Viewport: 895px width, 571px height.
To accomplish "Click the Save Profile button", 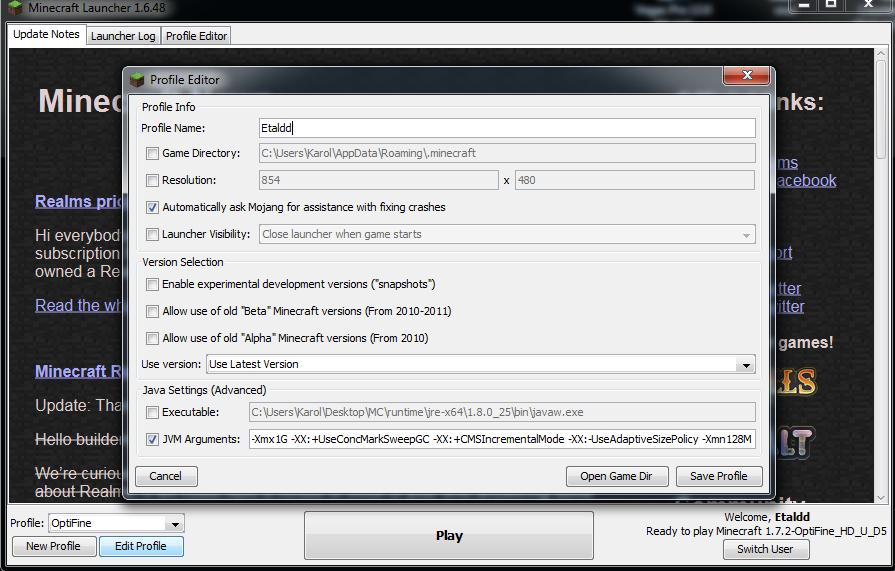I will 719,476.
